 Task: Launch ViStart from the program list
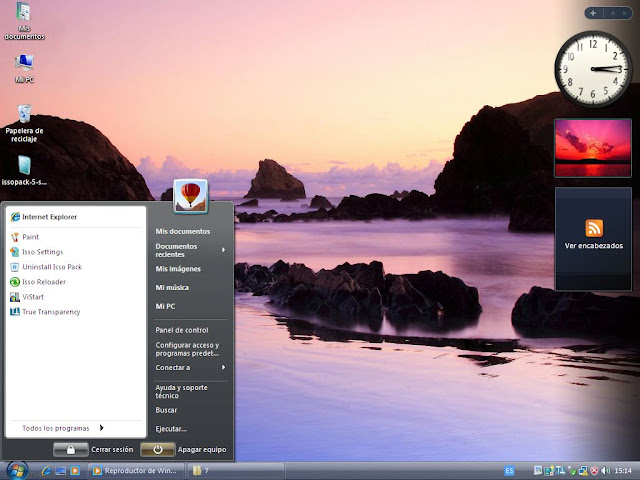32,297
